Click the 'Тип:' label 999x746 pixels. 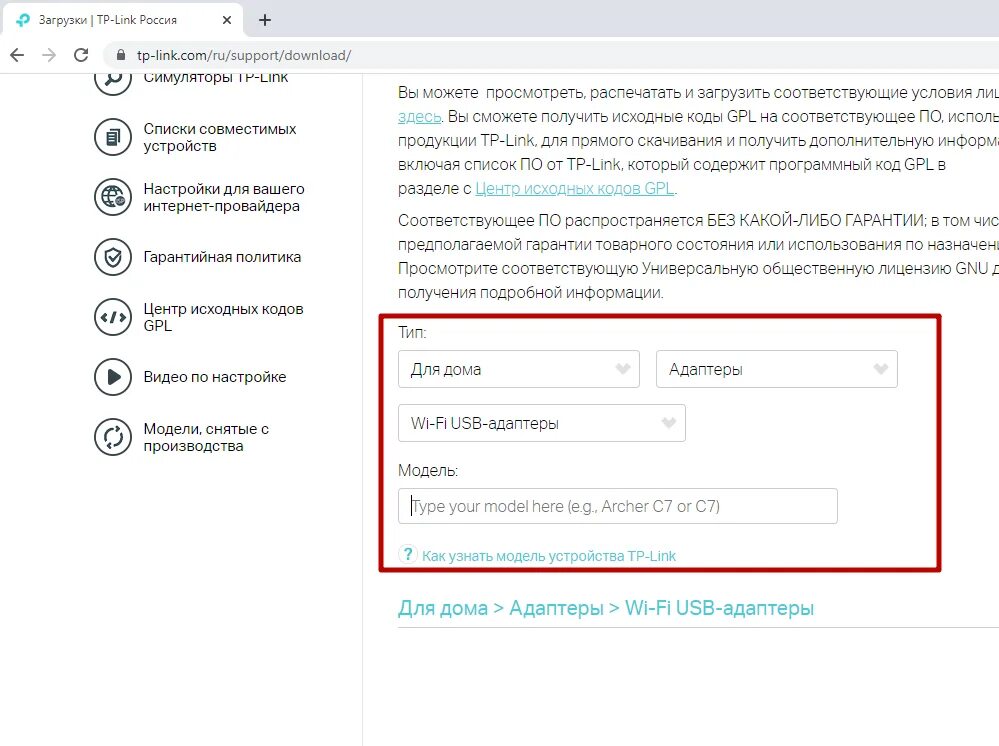pyautogui.click(x=412, y=332)
